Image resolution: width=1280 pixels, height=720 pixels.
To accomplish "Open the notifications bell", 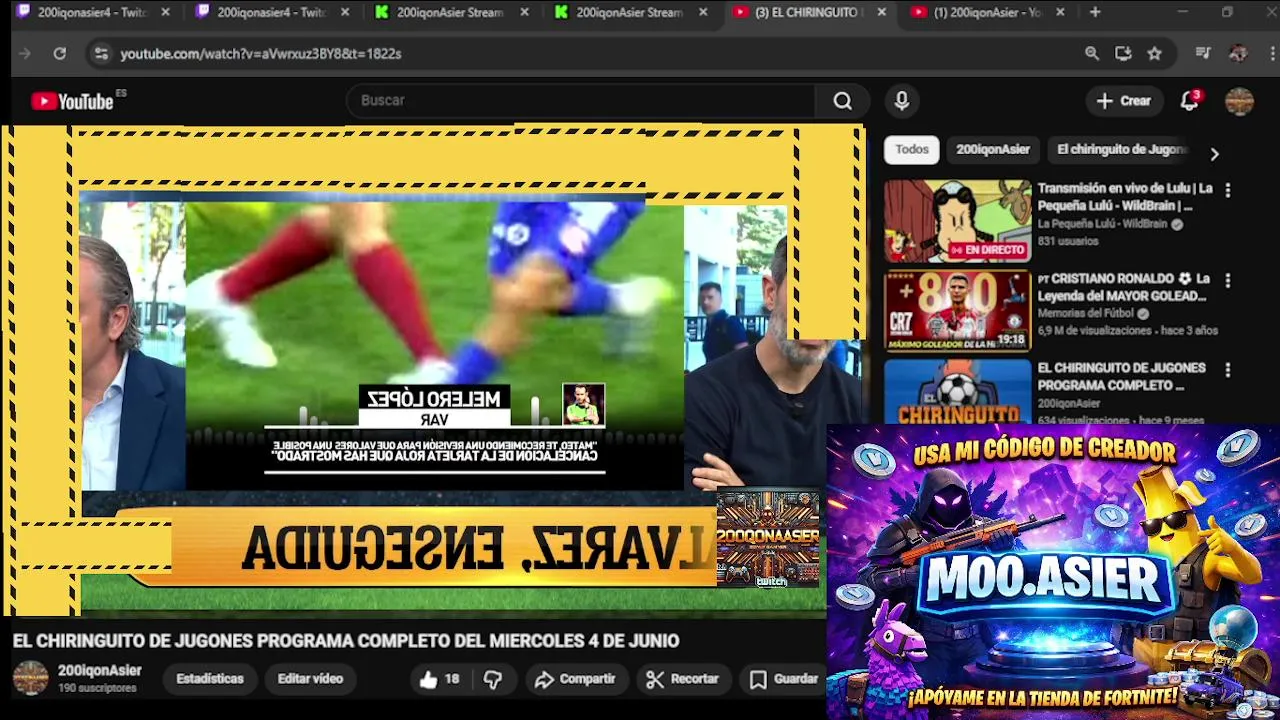I will coord(1189,101).
